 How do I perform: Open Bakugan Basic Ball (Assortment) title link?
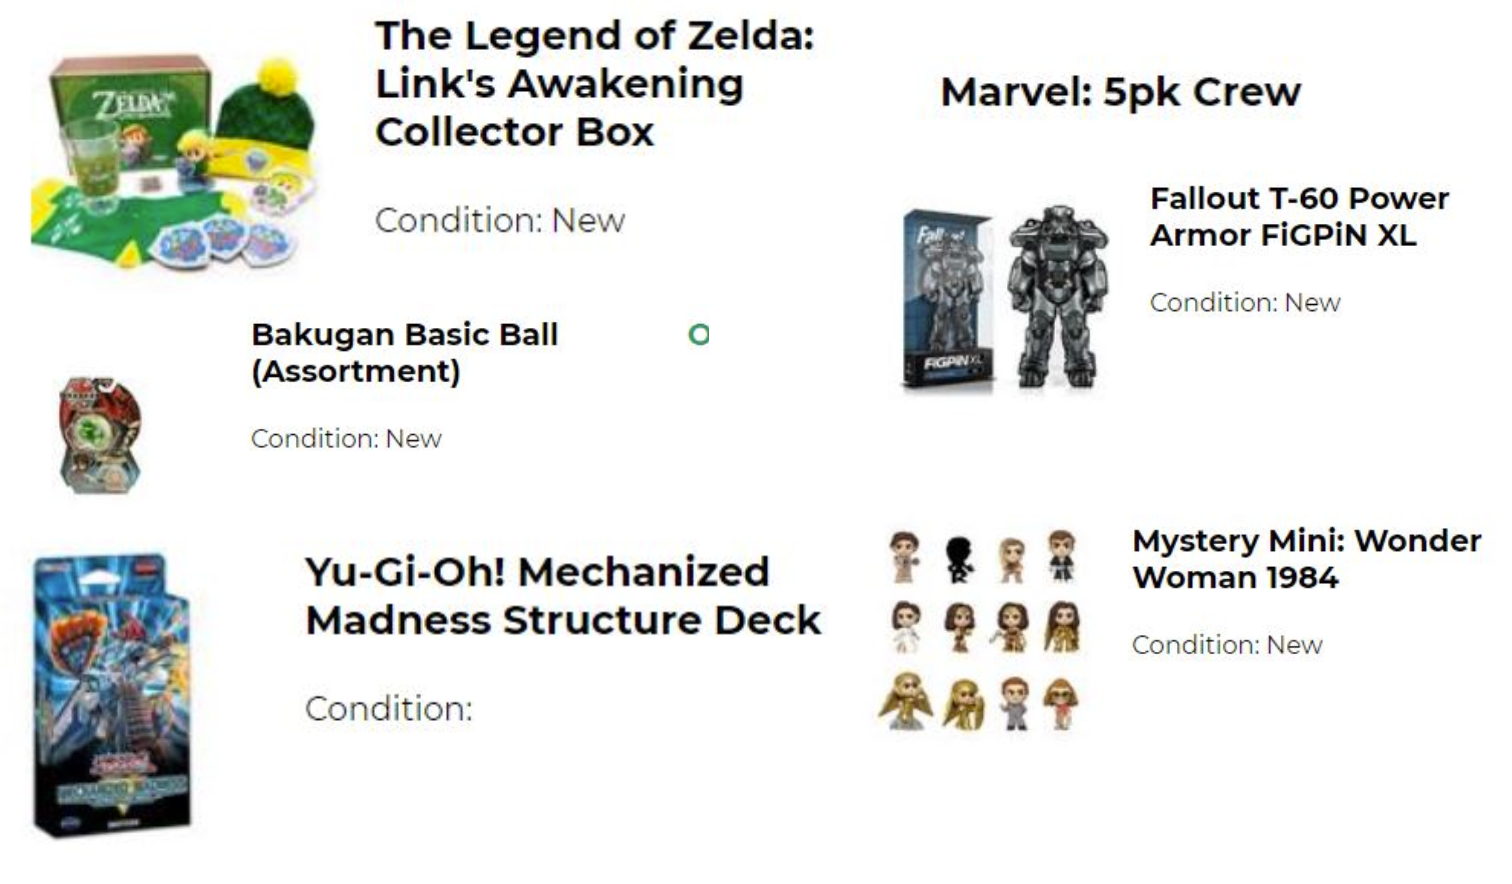coord(405,352)
